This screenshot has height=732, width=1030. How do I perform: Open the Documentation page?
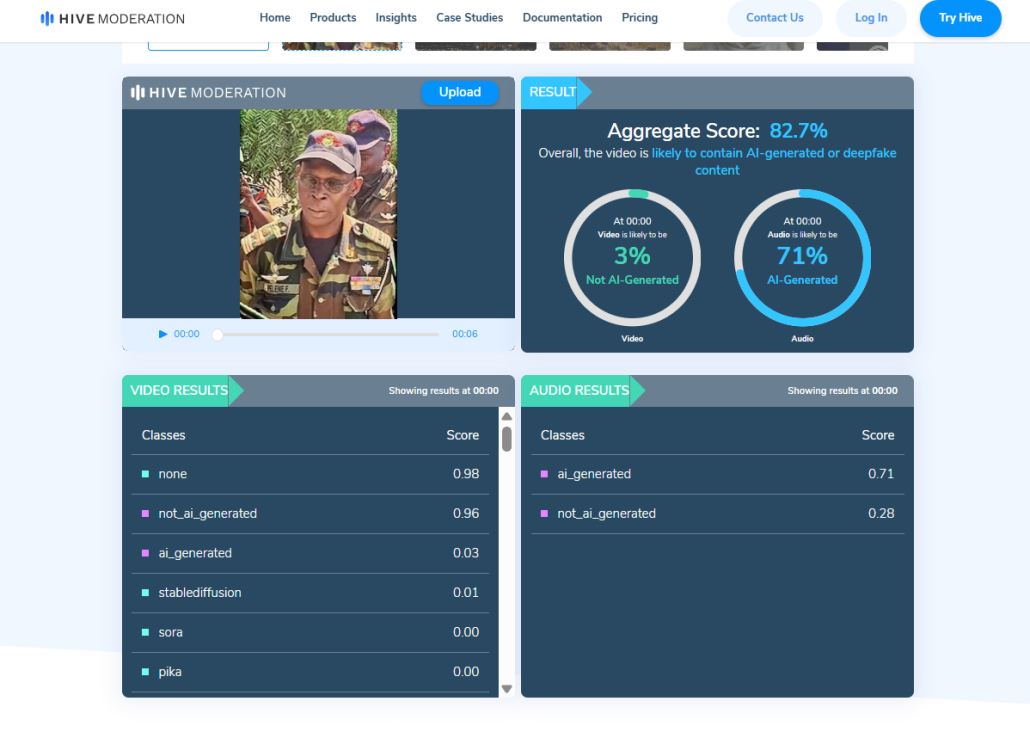pyautogui.click(x=562, y=18)
